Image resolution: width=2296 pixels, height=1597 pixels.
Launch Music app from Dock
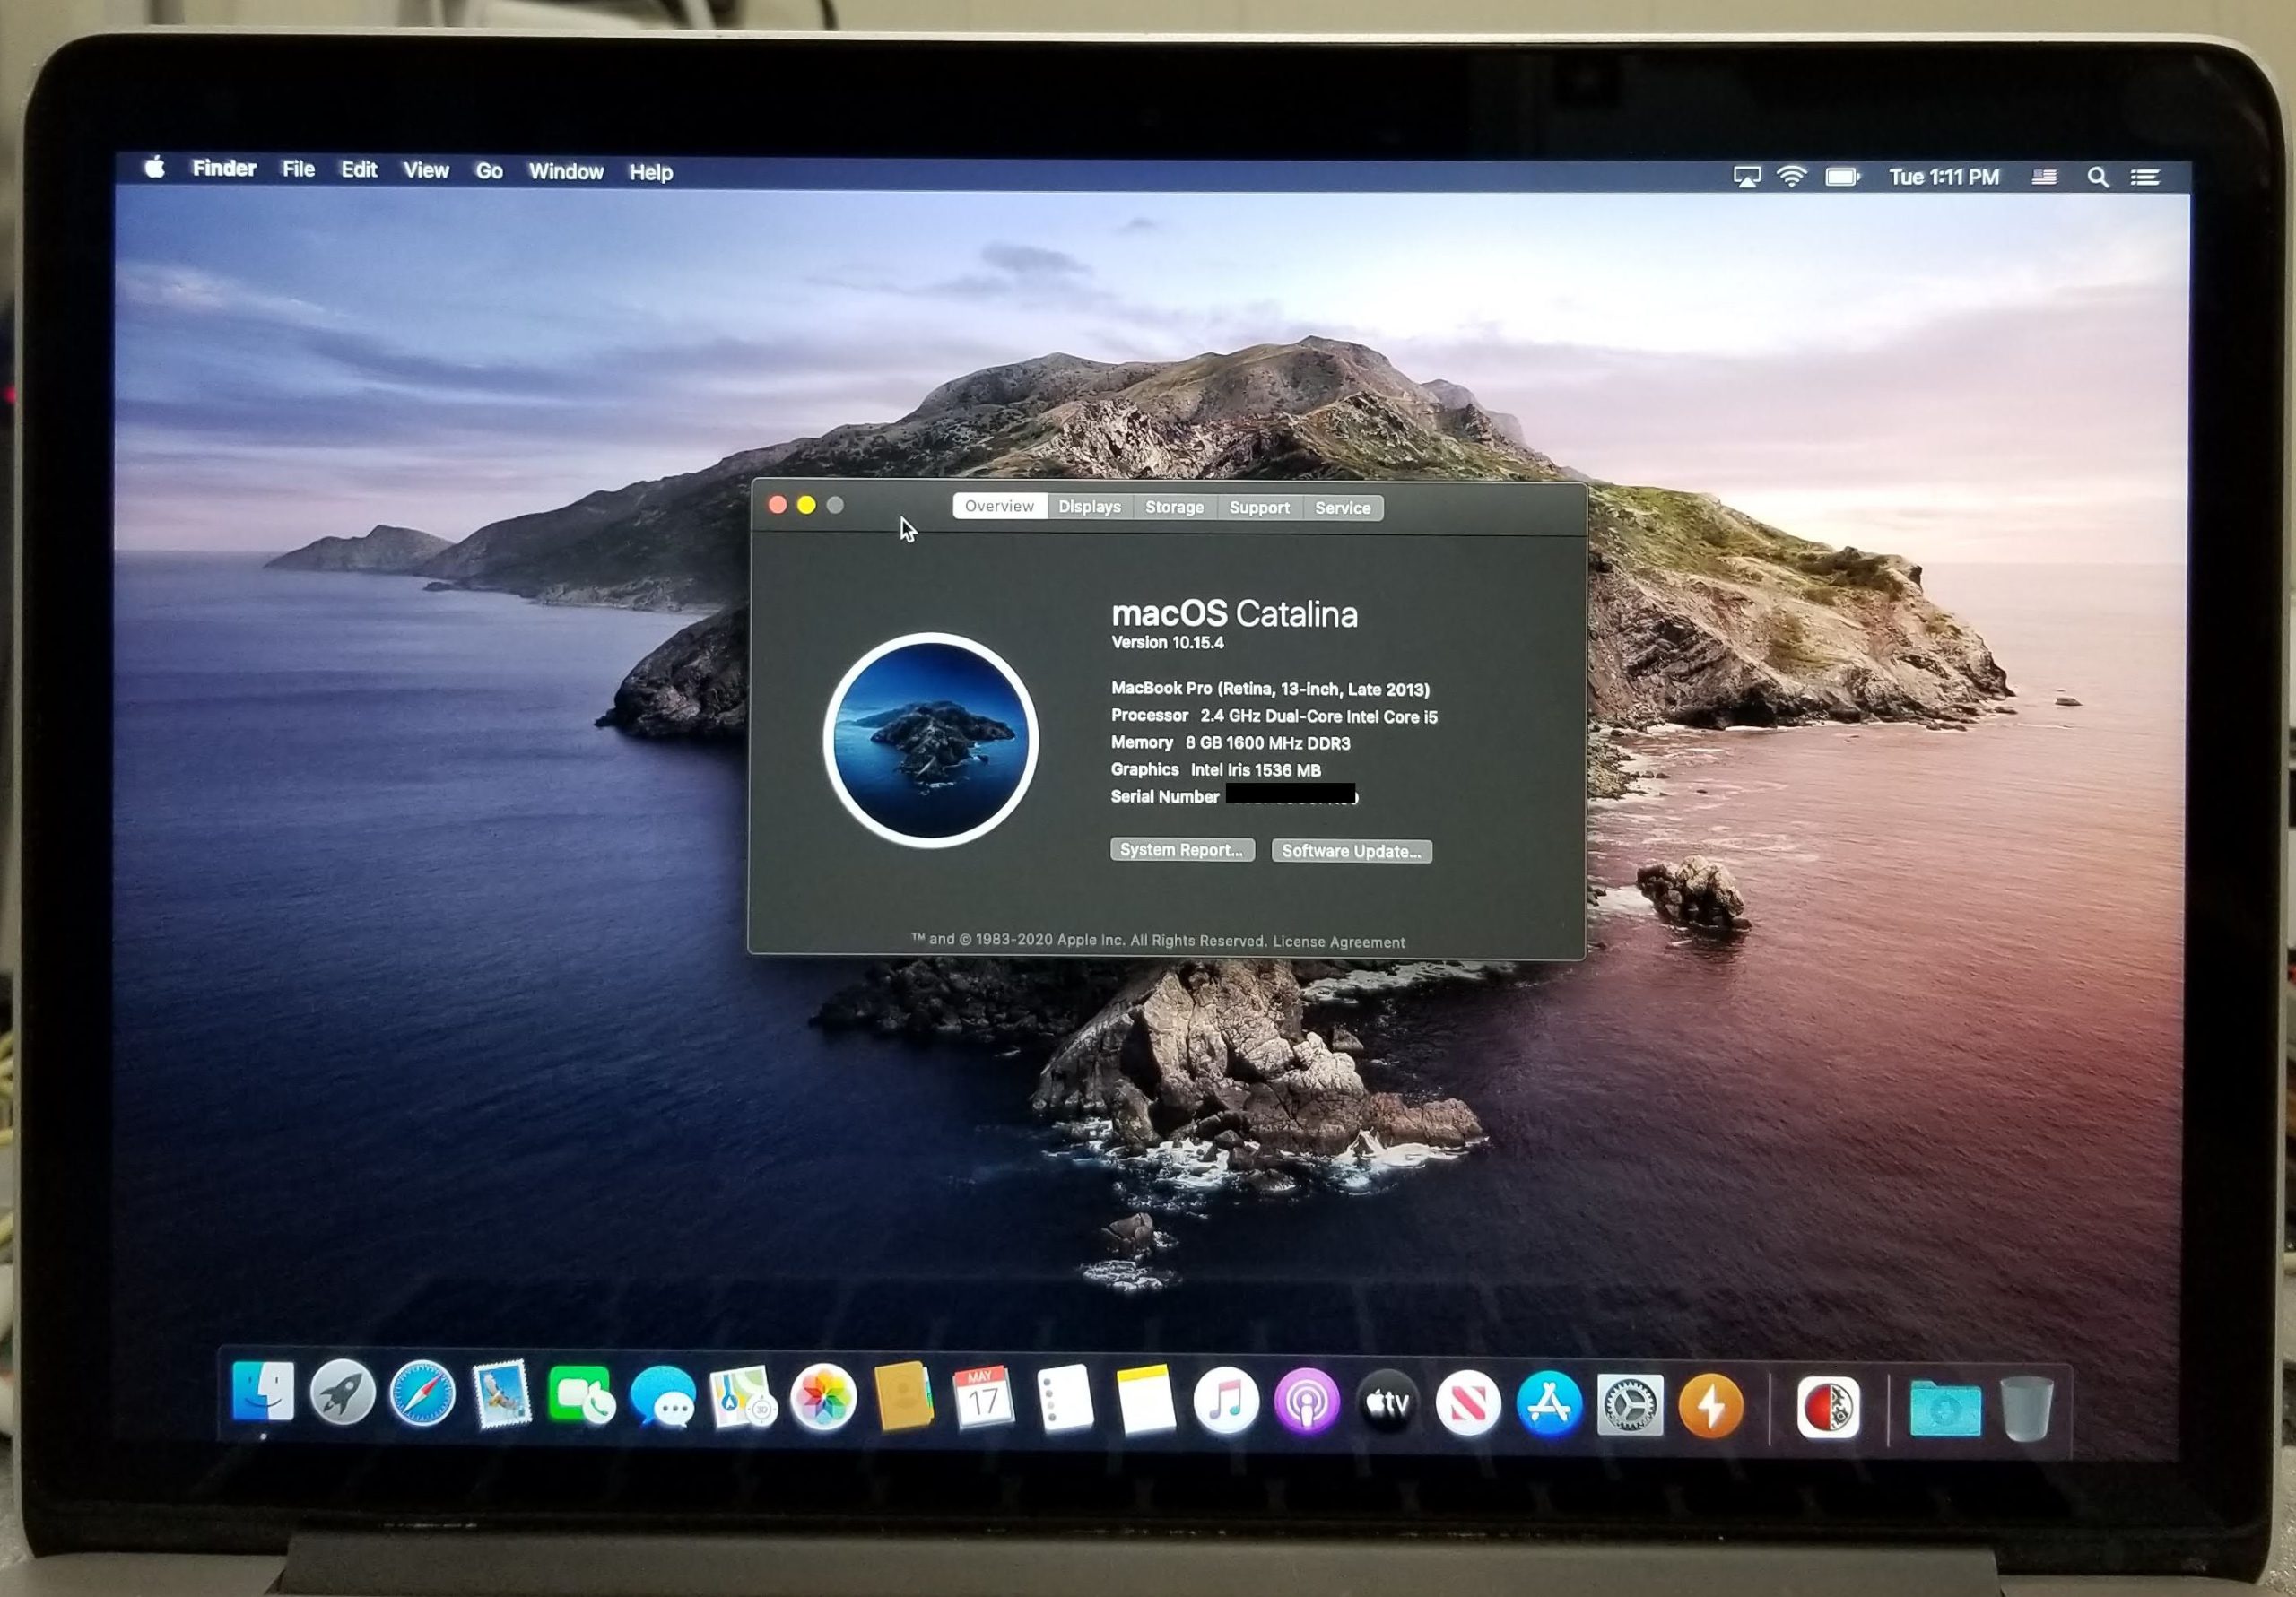pyautogui.click(x=1226, y=1400)
